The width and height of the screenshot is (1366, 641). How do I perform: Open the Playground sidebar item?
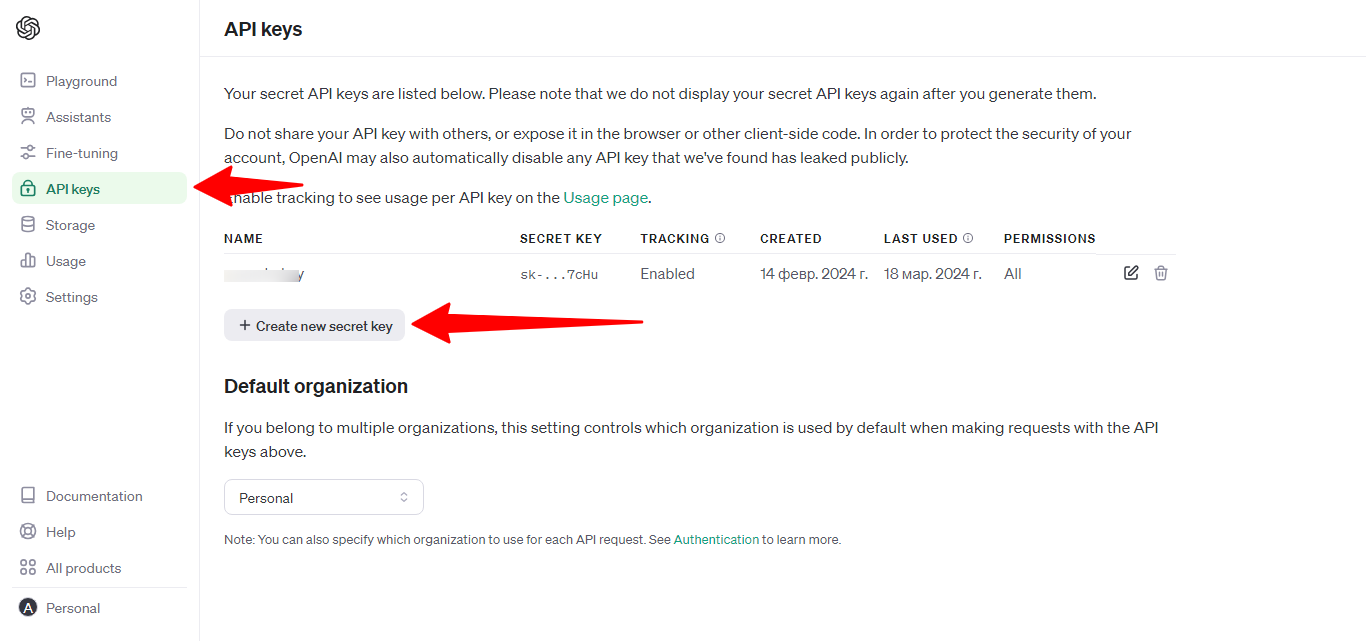[80, 81]
